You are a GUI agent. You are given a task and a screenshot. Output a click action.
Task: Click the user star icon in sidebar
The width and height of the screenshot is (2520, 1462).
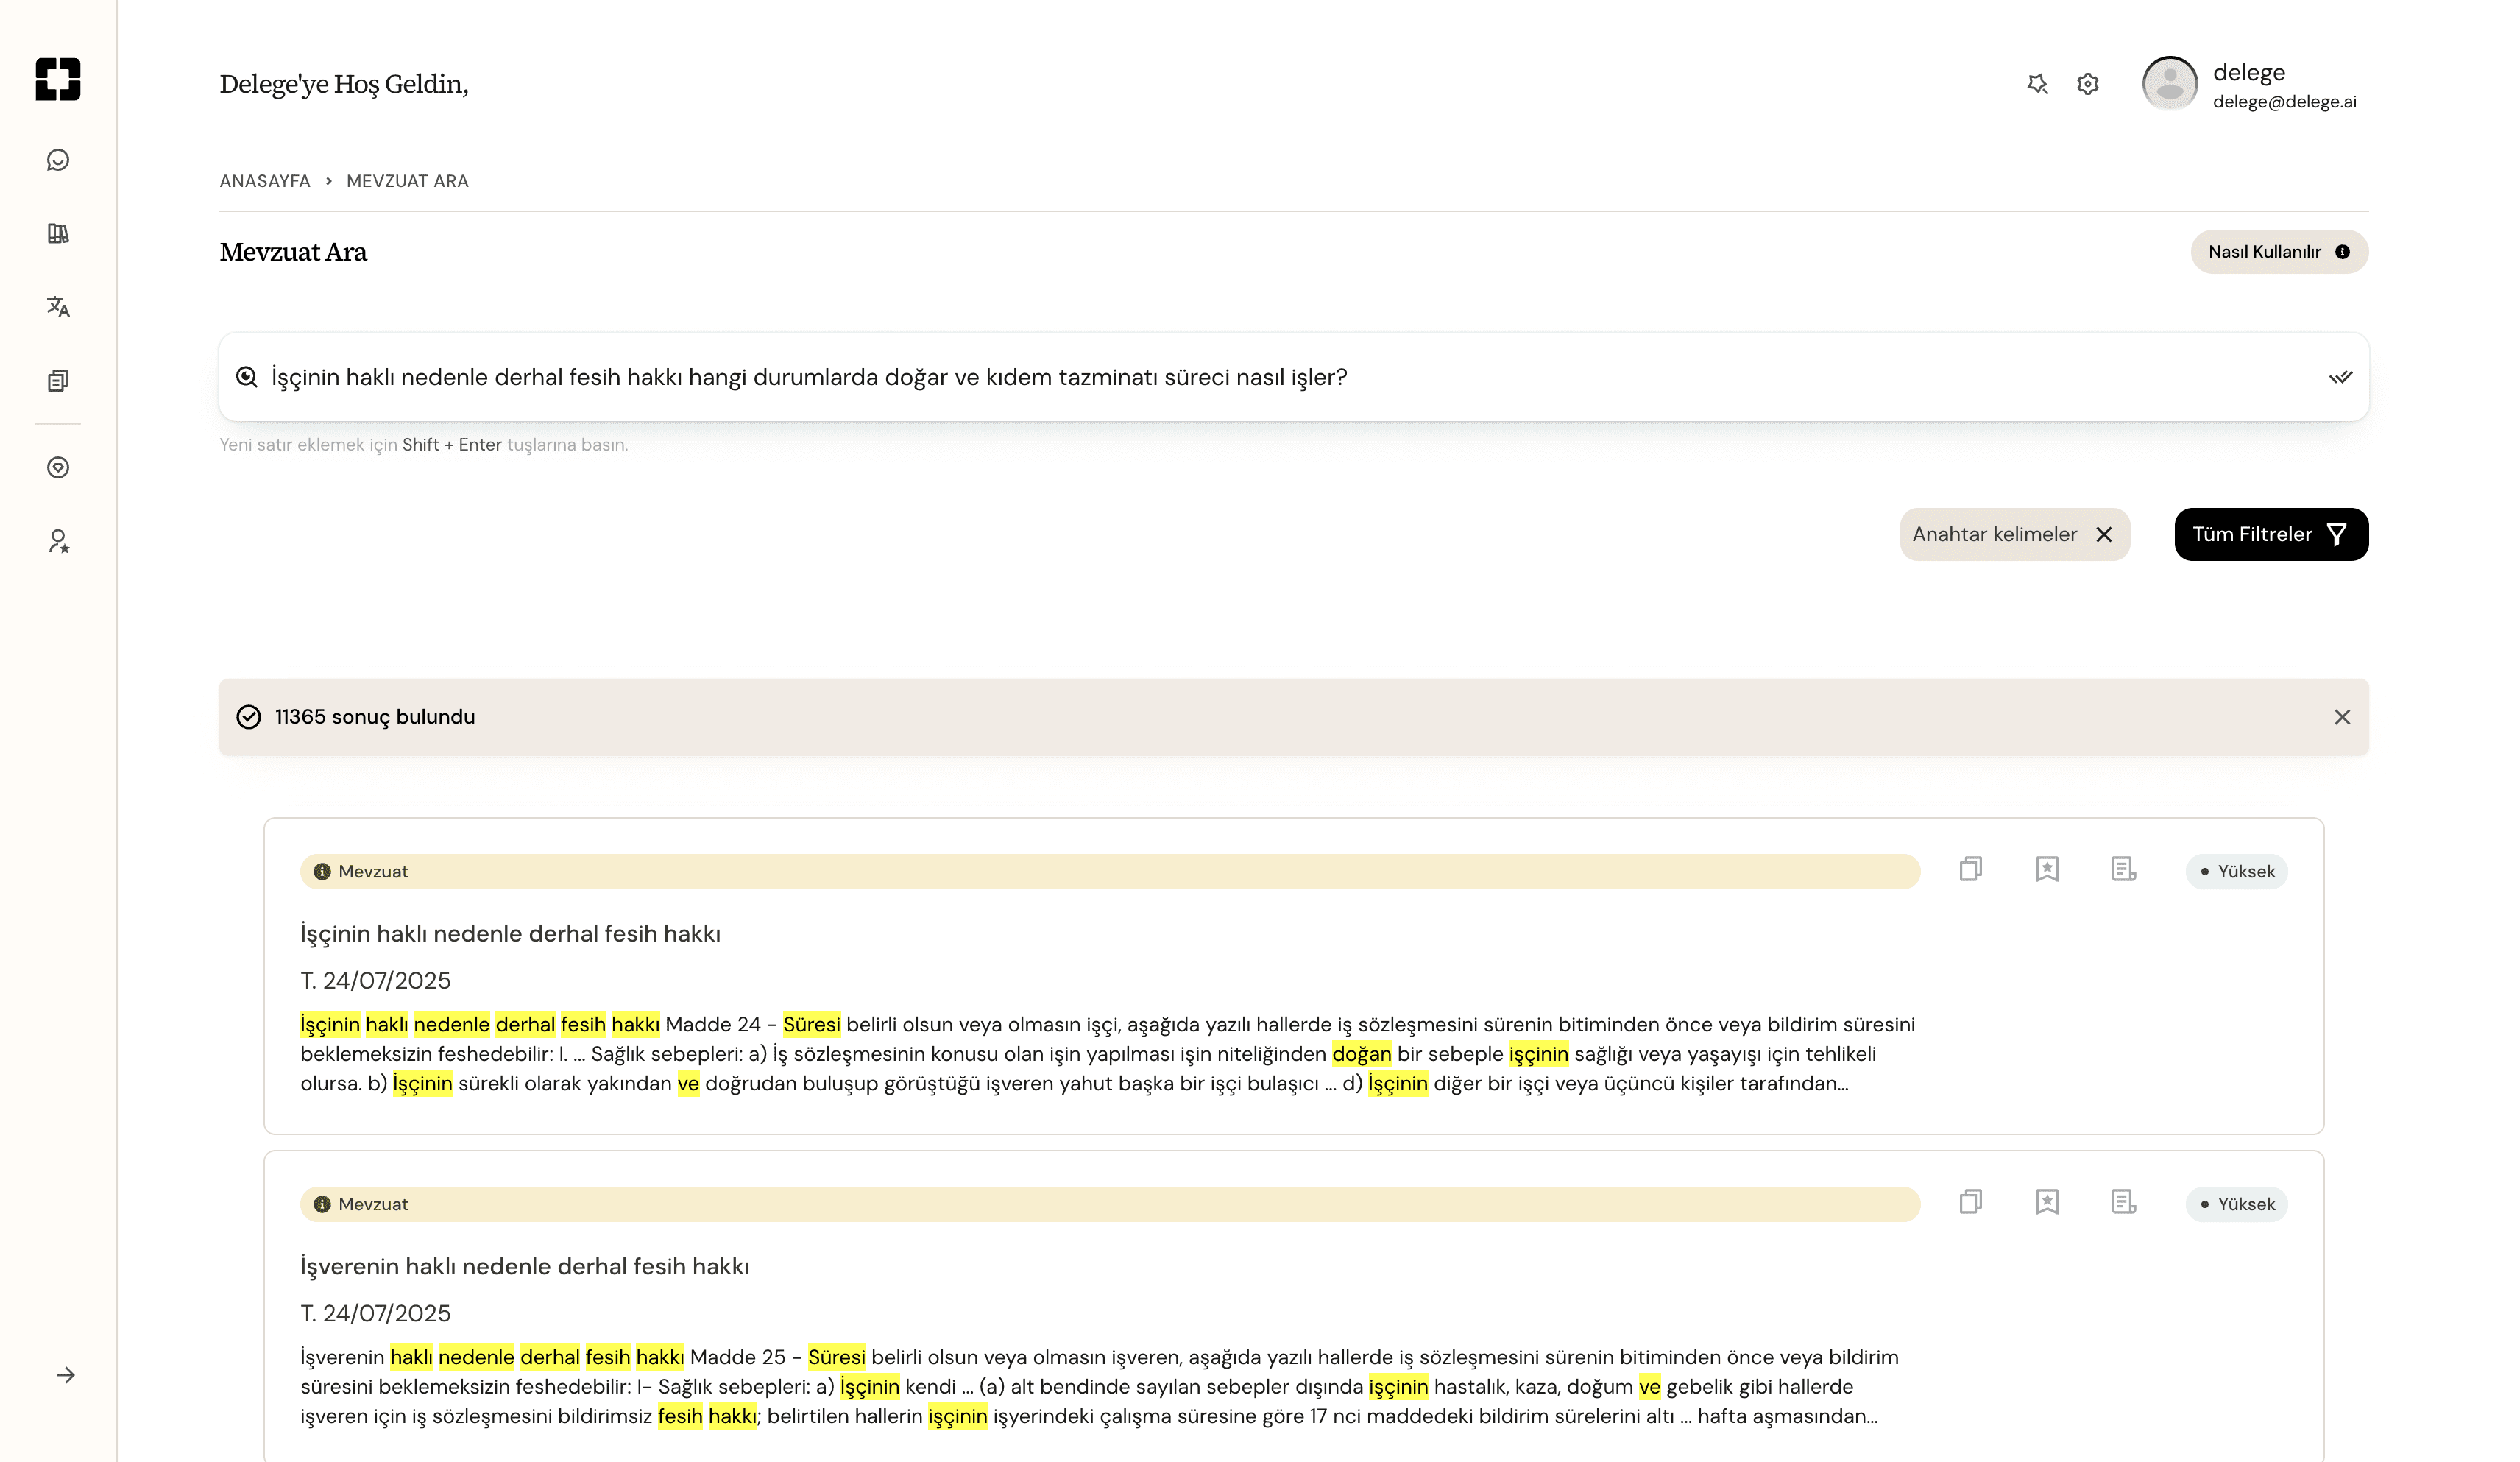click(58, 541)
